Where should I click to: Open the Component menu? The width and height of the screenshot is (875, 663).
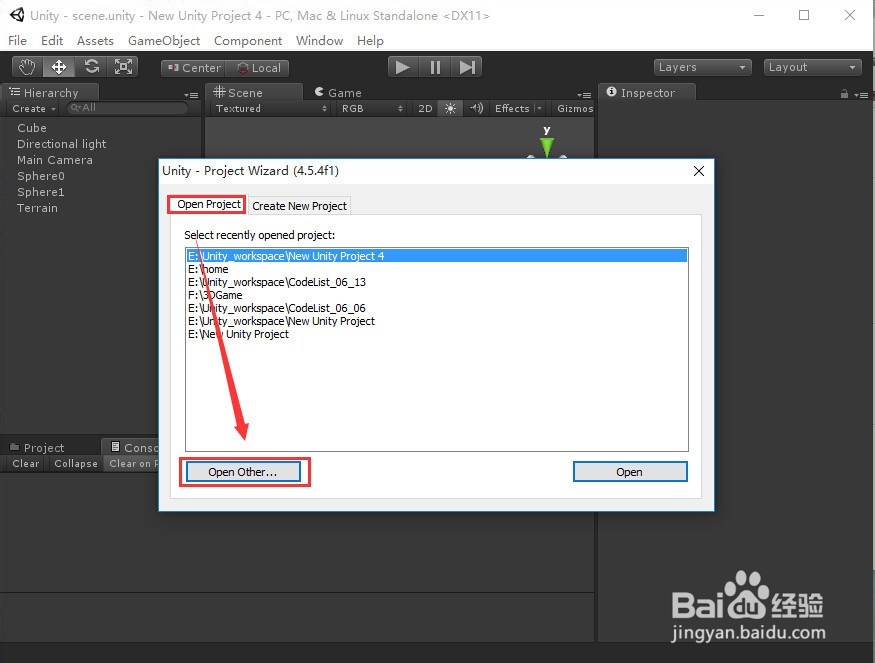(x=248, y=41)
